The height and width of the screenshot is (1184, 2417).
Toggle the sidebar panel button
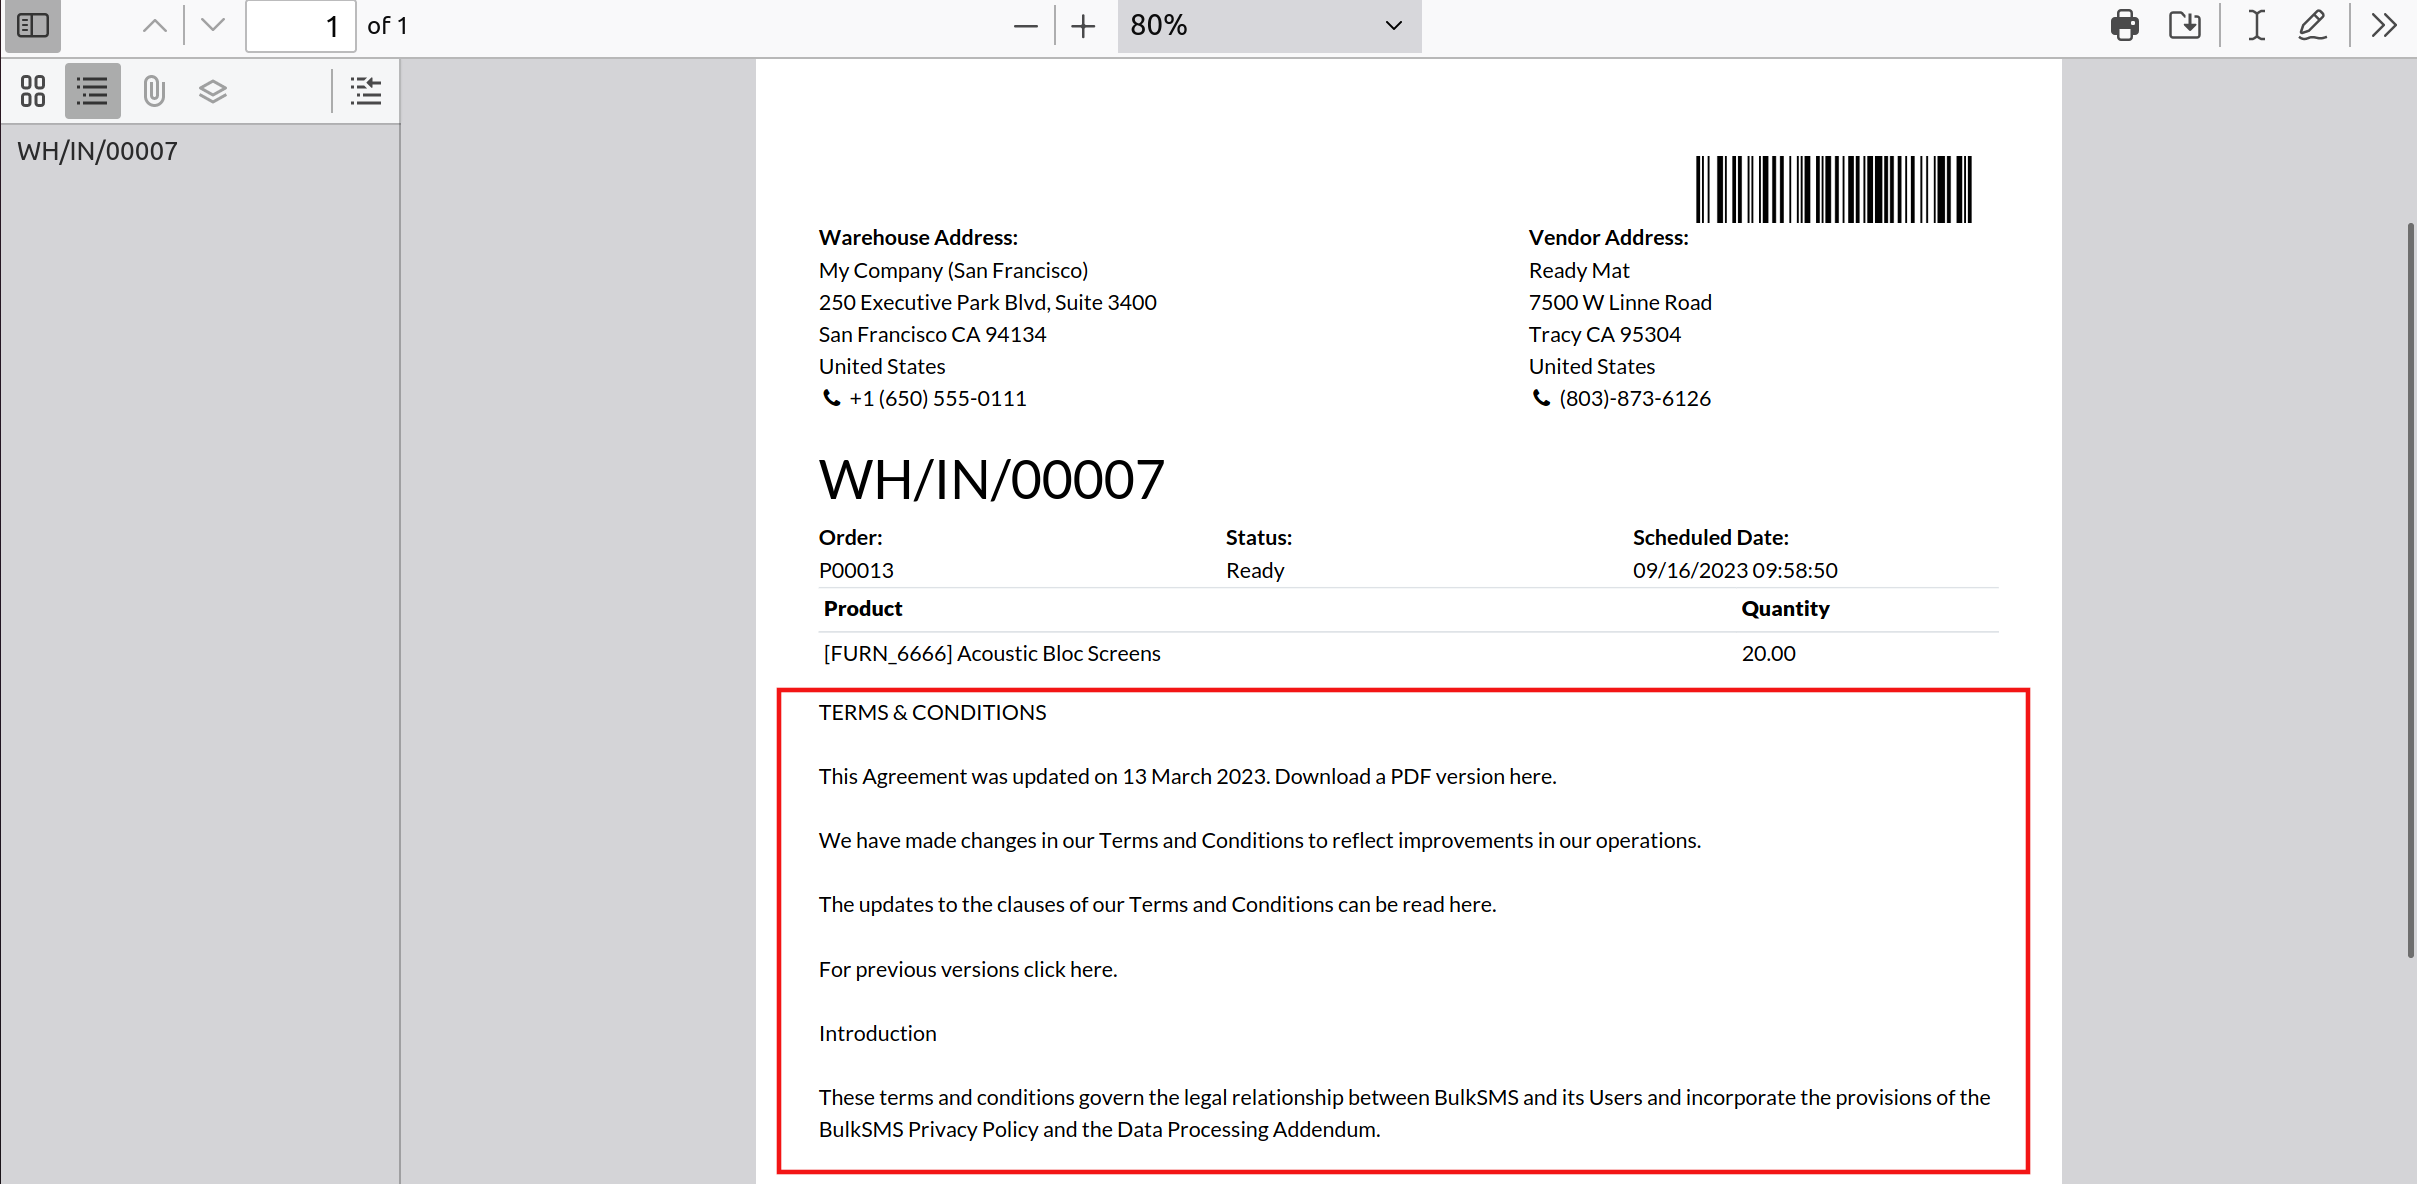point(33,26)
